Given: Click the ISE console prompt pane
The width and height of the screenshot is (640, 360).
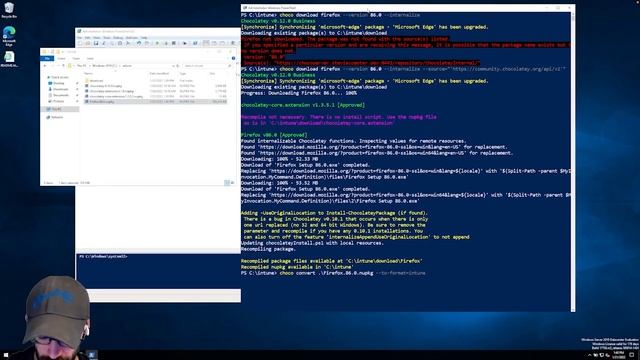Looking at the screenshot, I should 158,271.
